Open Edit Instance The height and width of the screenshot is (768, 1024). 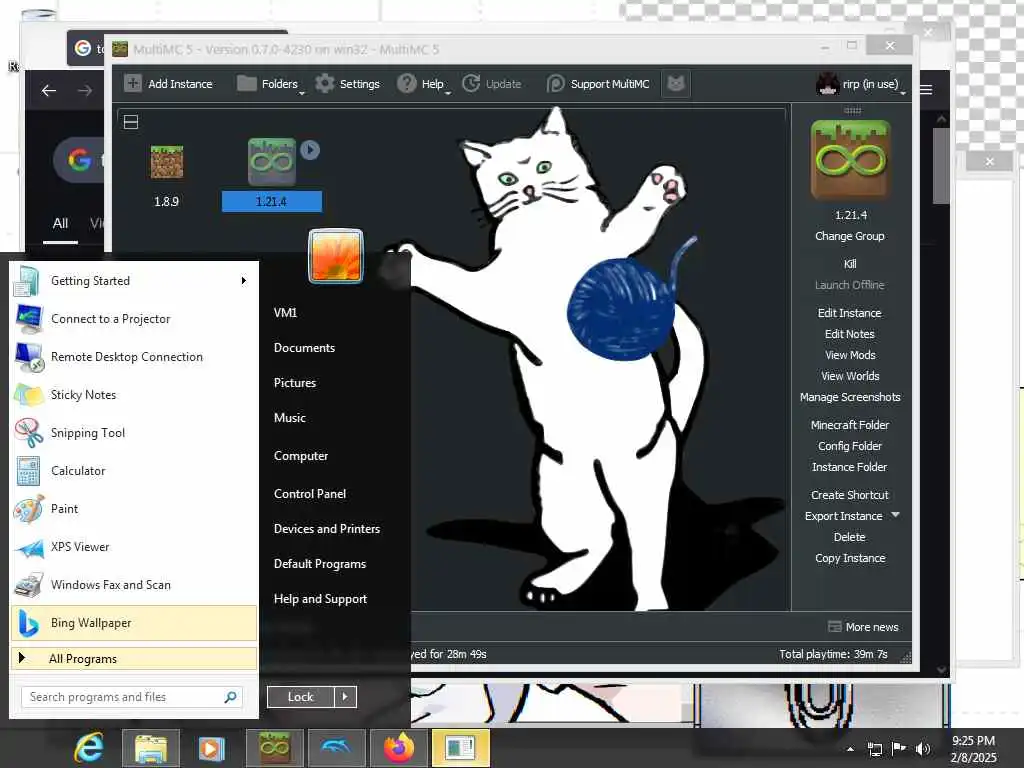(850, 313)
